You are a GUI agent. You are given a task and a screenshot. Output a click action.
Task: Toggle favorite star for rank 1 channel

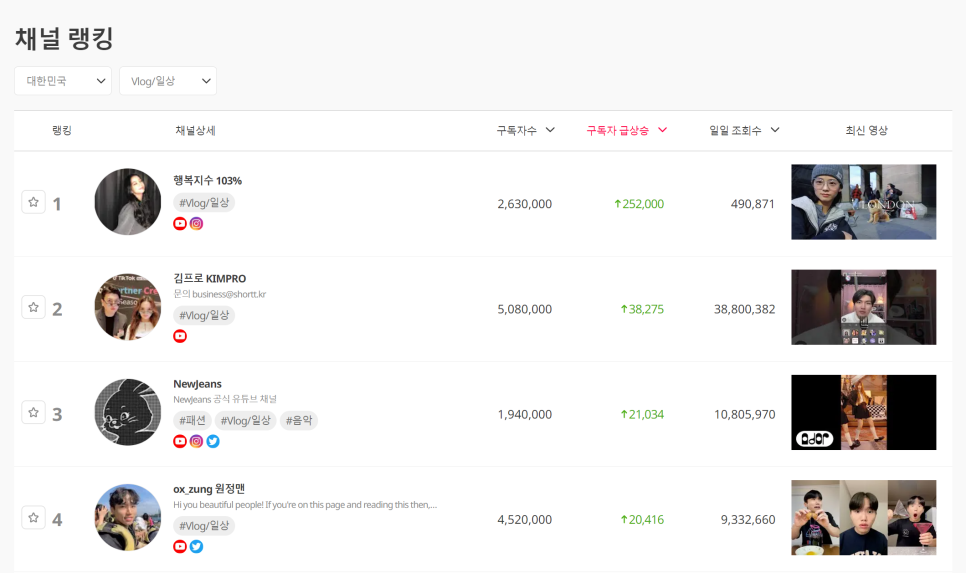coord(33,202)
